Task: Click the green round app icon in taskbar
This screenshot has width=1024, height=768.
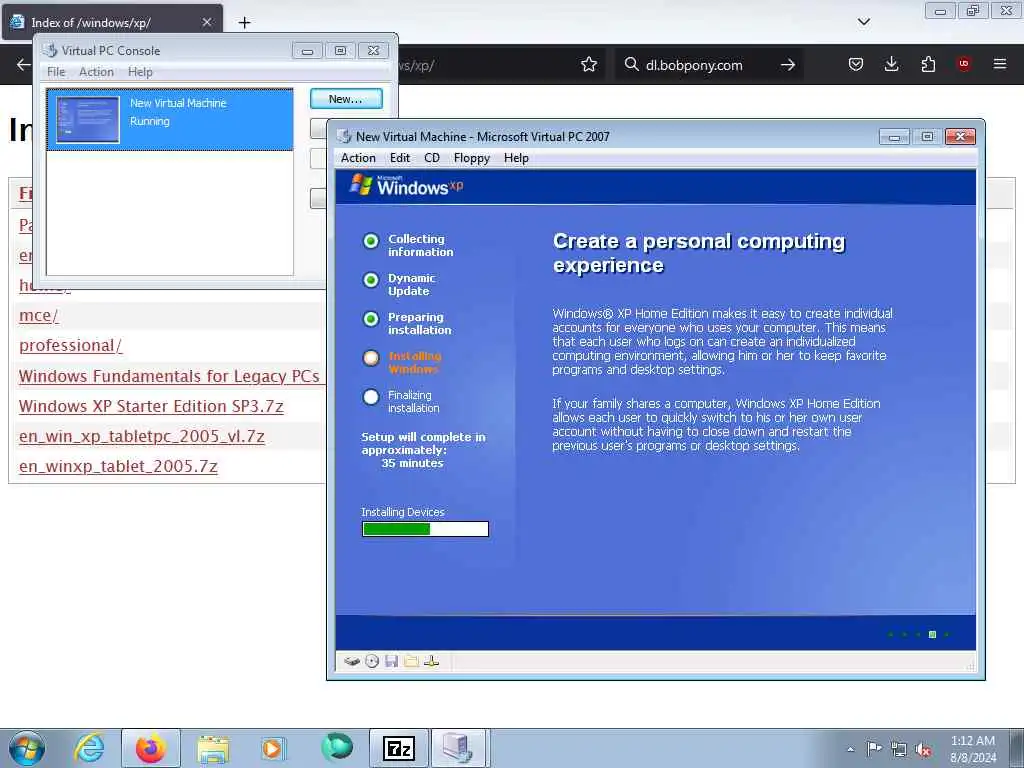Action: pos(337,746)
